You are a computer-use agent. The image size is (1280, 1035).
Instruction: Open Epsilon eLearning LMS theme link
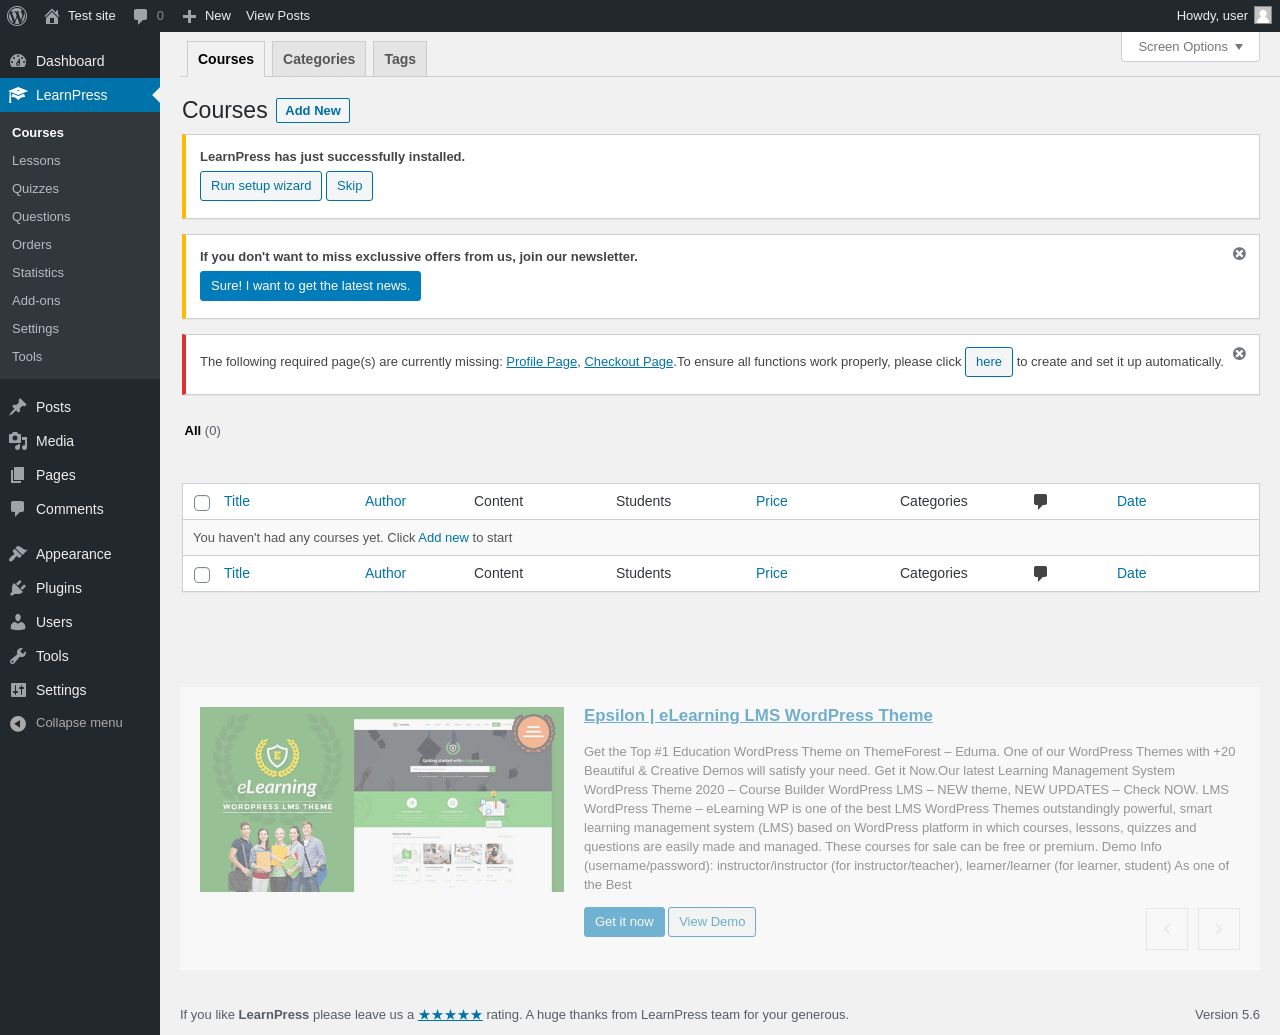[x=758, y=716]
